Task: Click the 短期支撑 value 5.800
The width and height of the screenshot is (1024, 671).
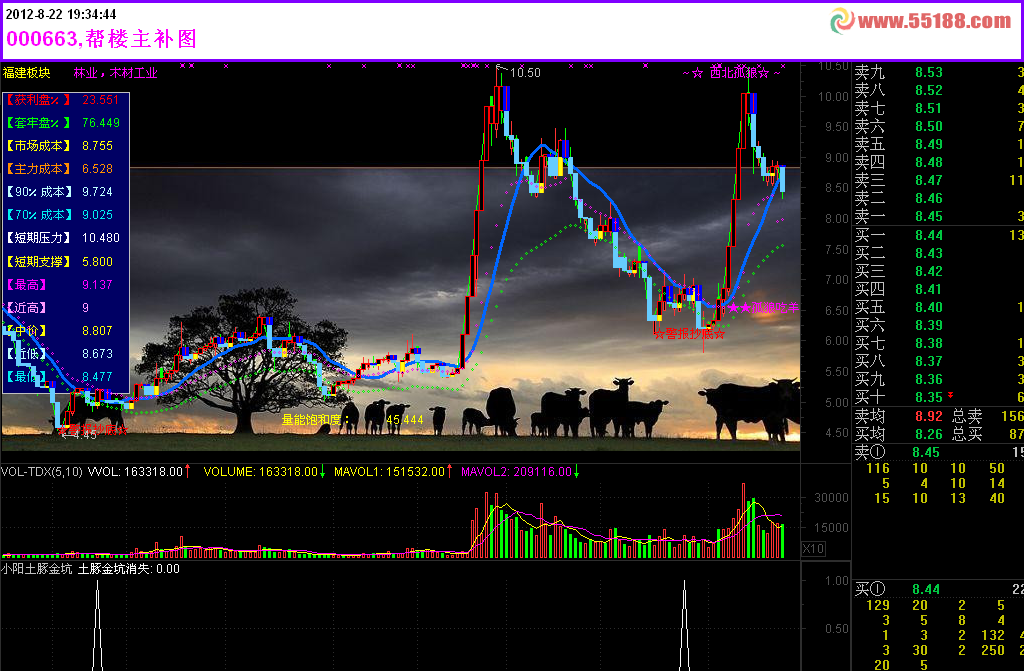Action: tap(97, 261)
